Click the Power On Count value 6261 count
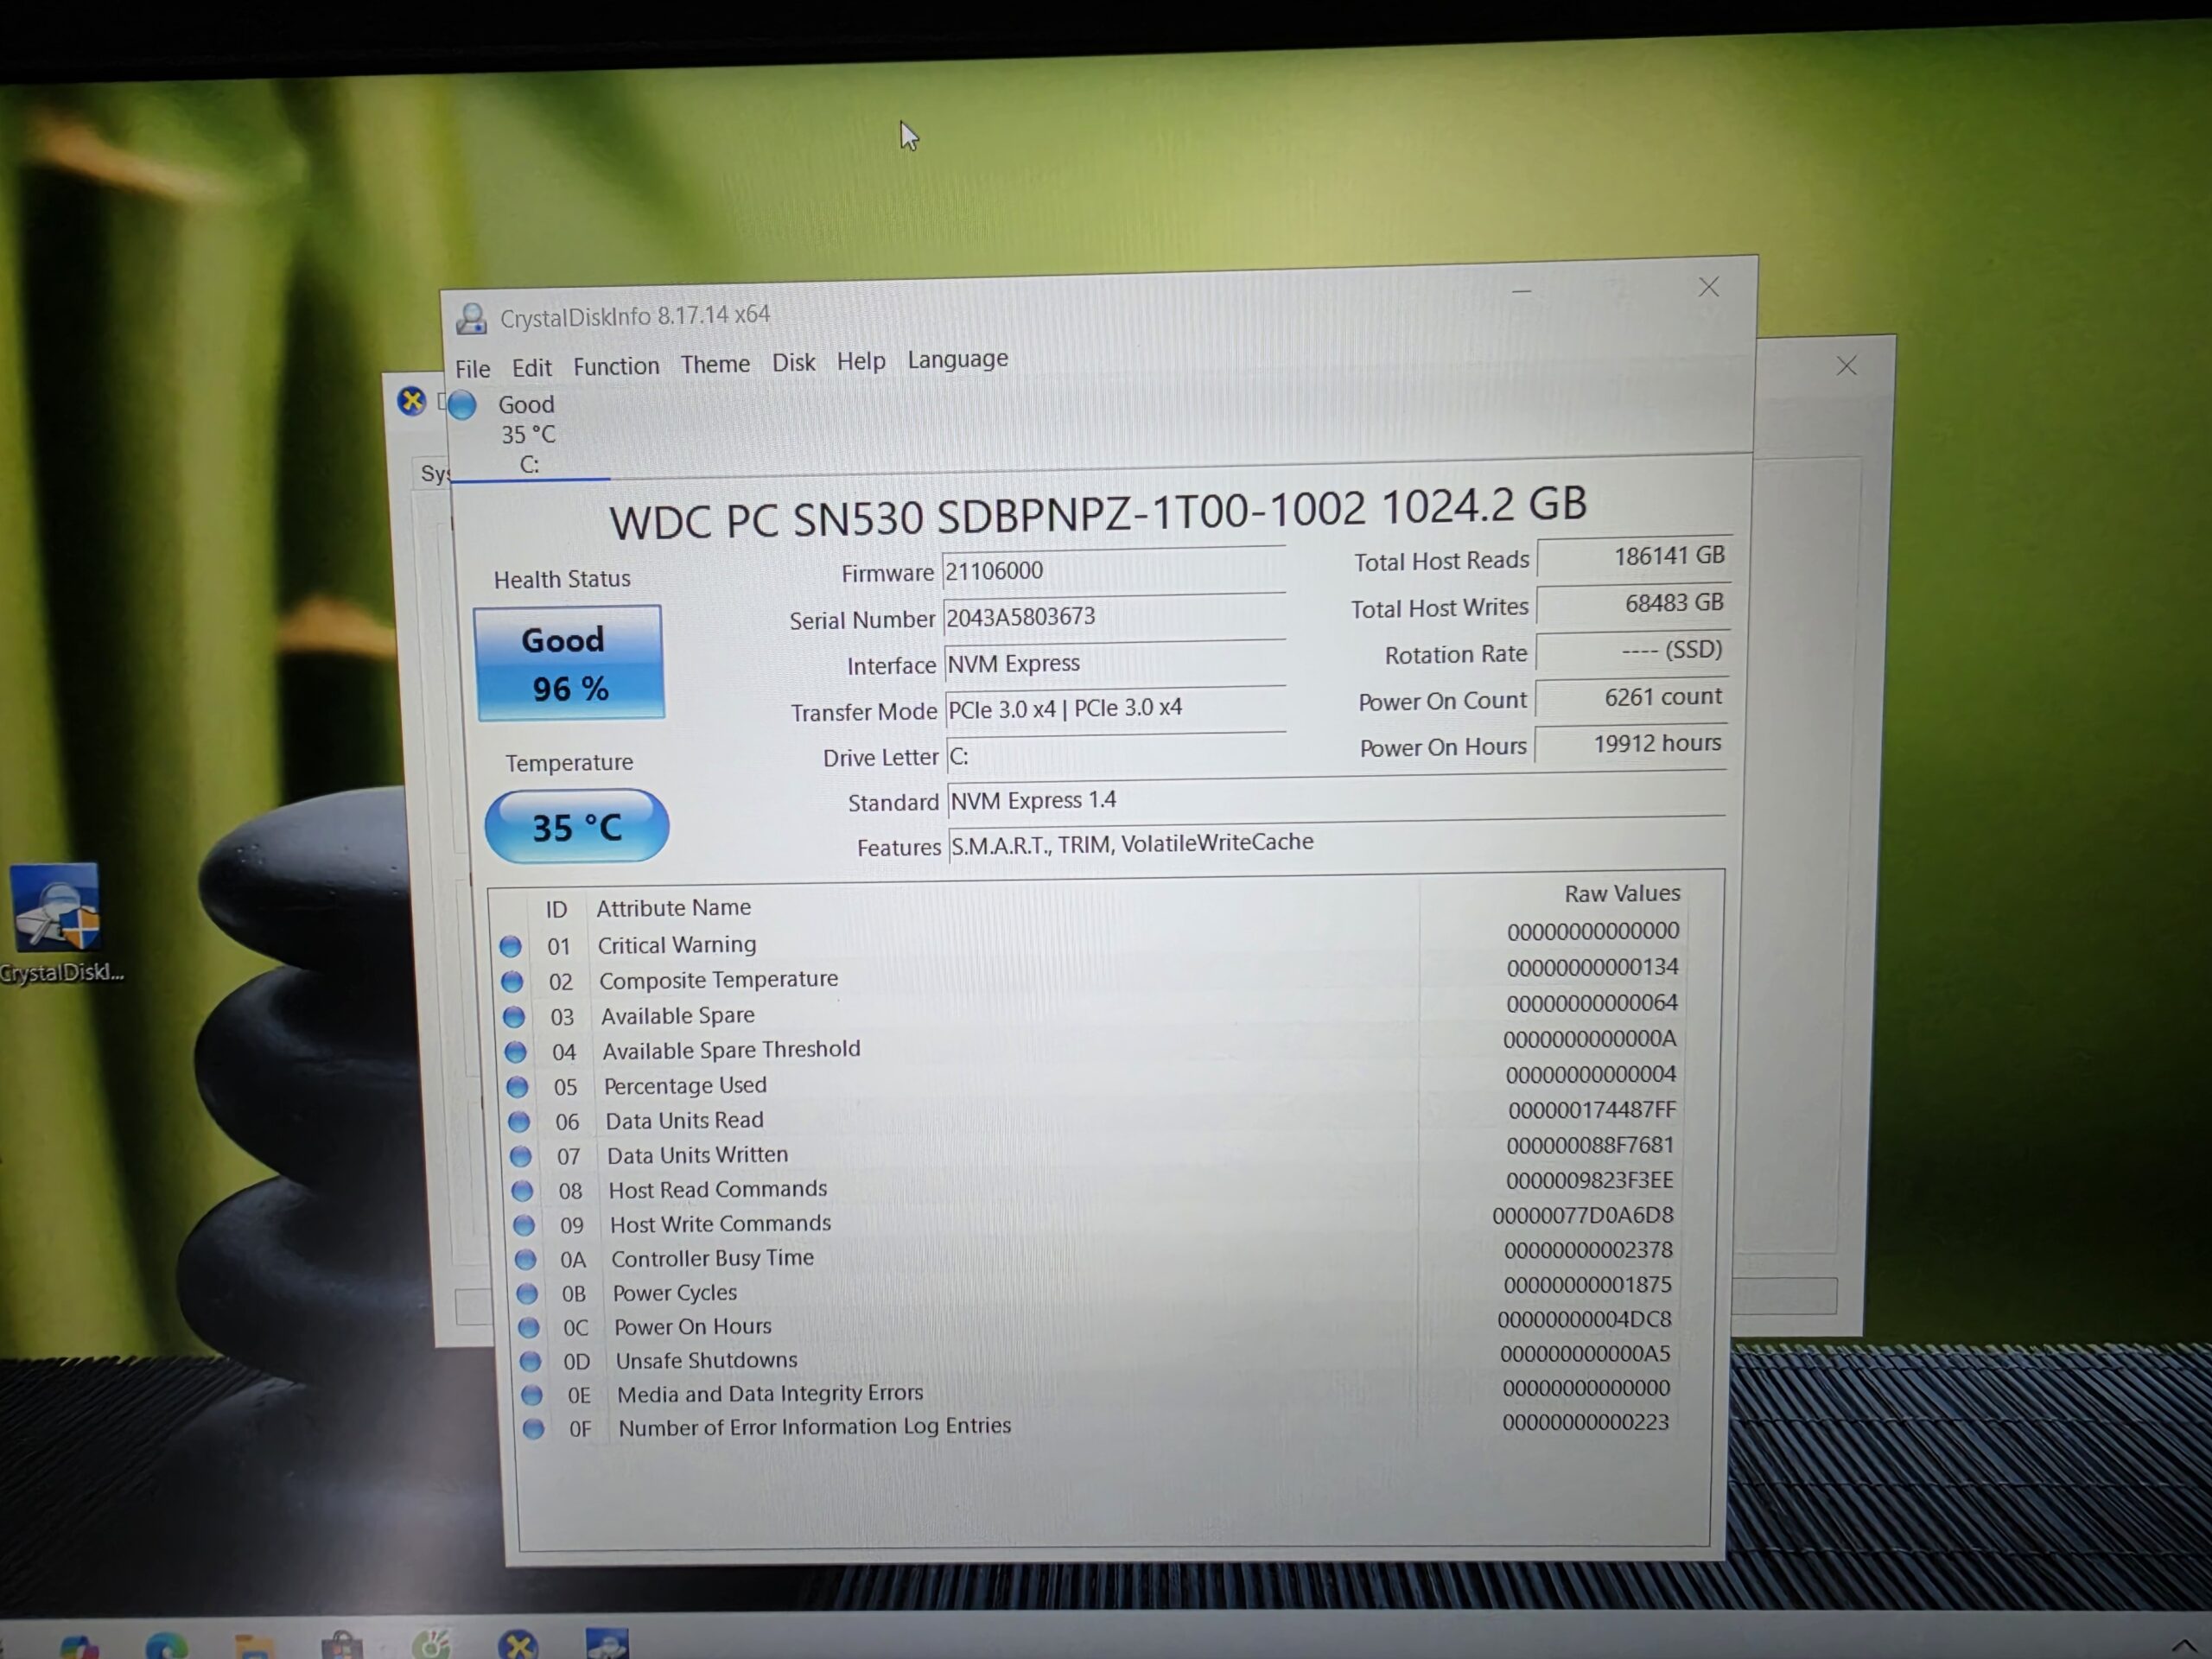Viewport: 2212px width, 1659px height. coord(1631,698)
